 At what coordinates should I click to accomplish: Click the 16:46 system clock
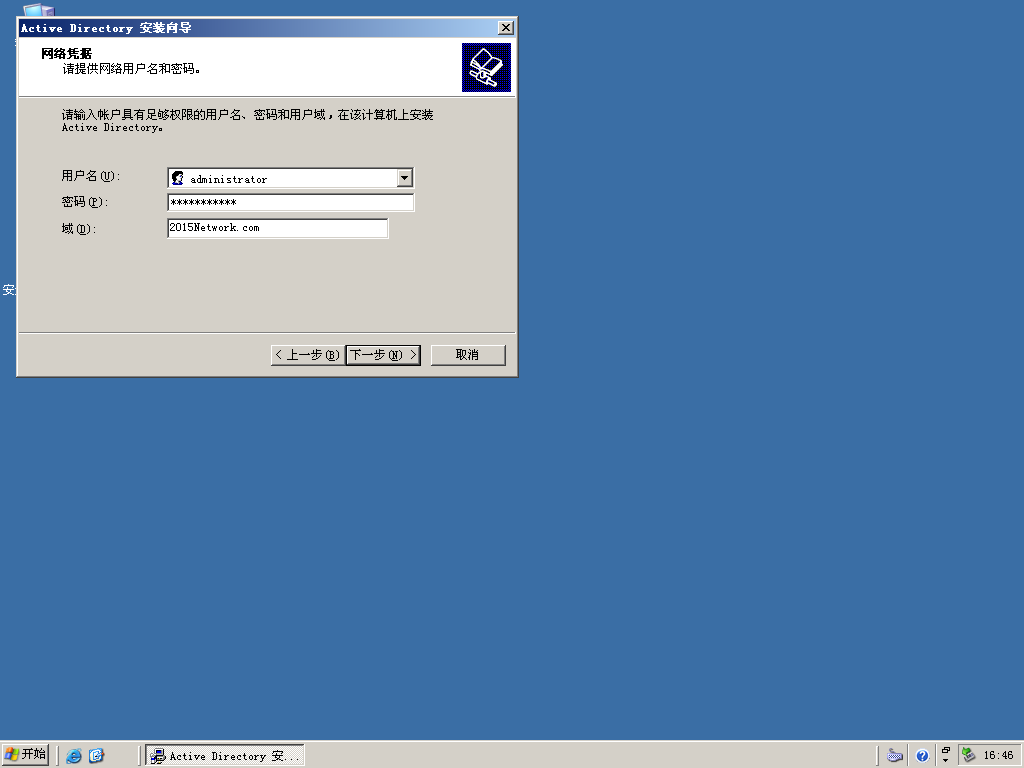999,756
